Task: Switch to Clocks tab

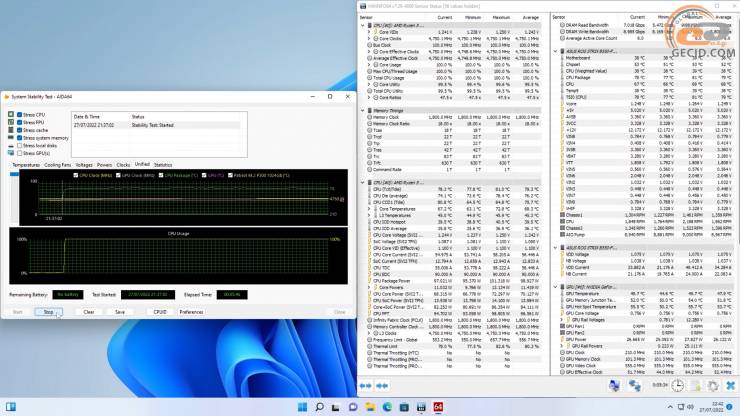Action: (x=123, y=165)
